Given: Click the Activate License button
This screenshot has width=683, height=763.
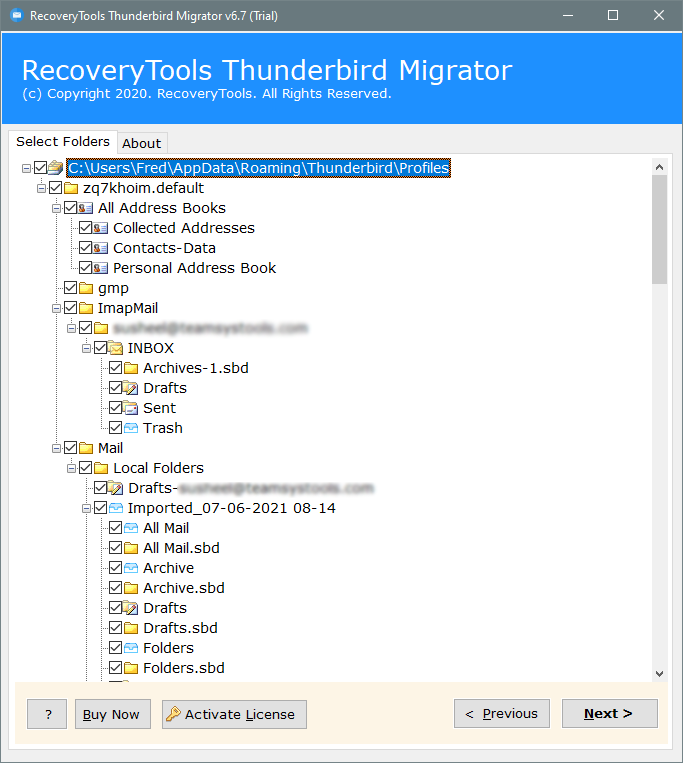Looking at the screenshot, I should click(x=234, y=714).
